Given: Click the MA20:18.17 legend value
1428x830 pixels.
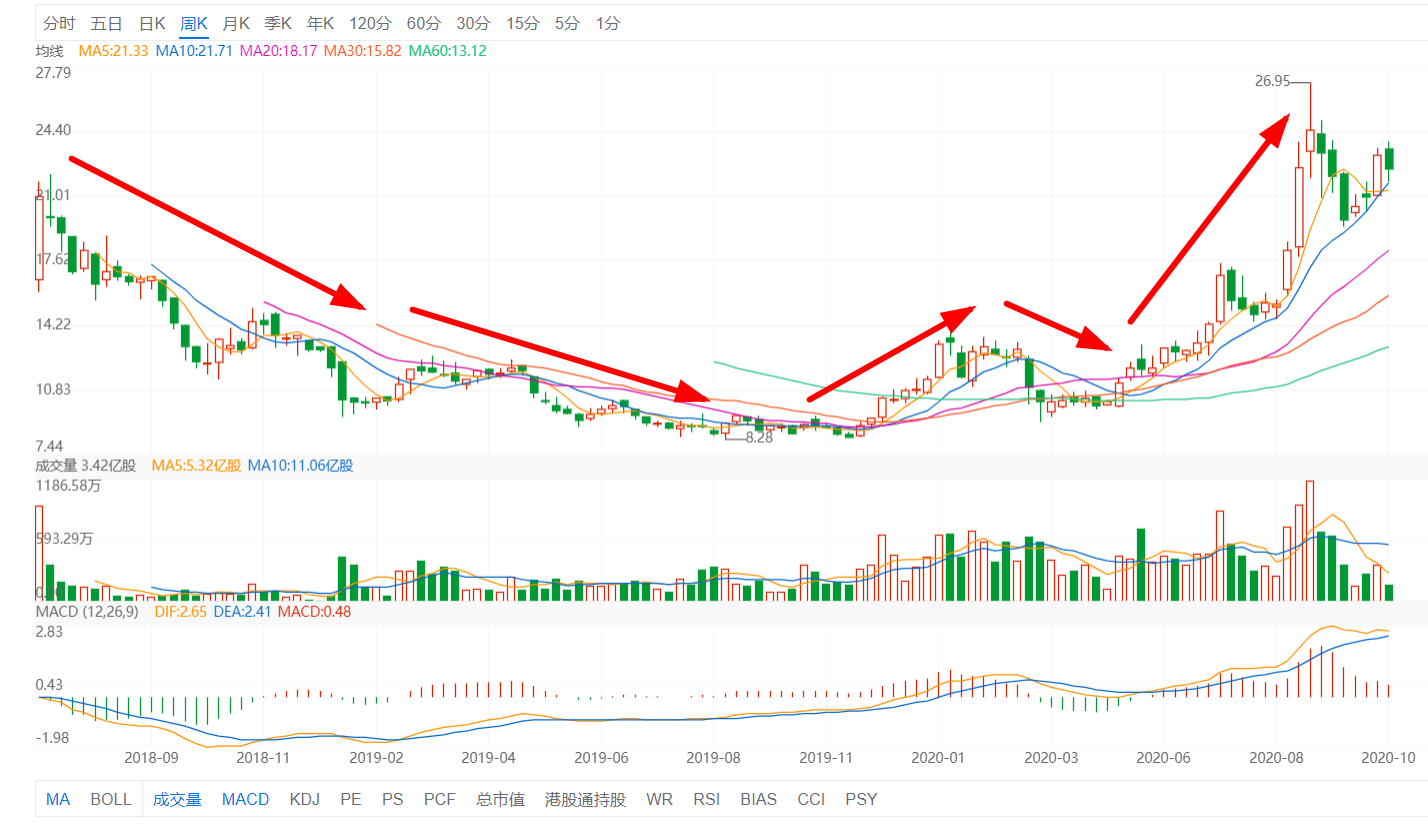Looking at the screenshot, I should 279,50.
